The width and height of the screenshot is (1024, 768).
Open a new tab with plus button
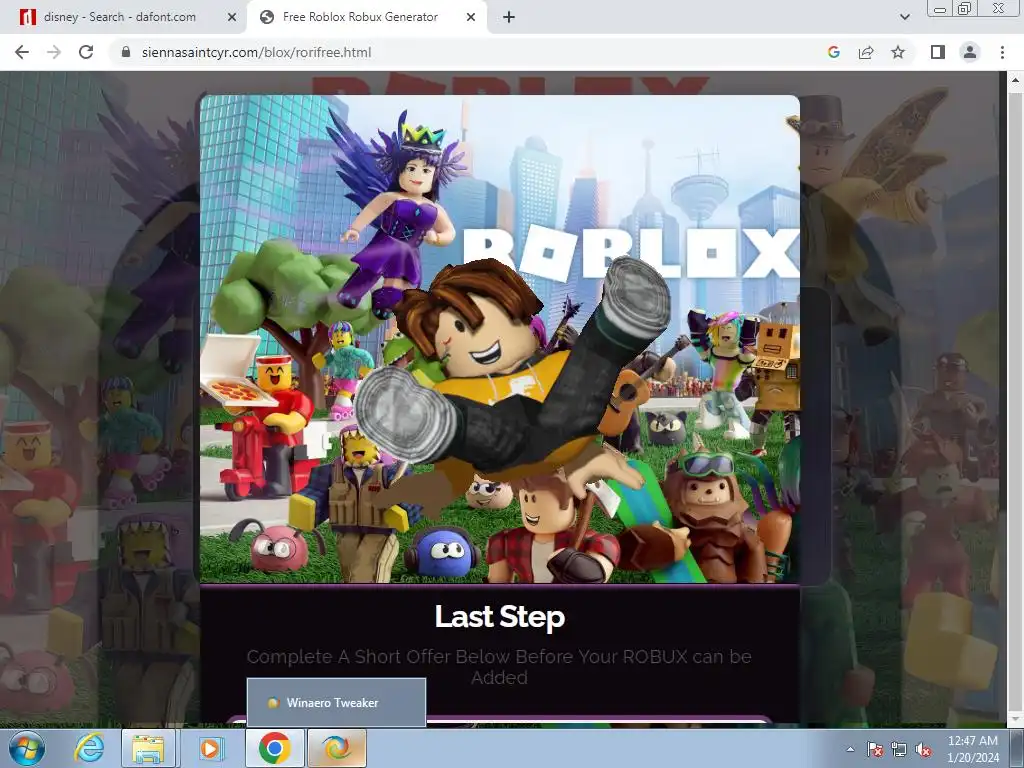[x=509, y=17]
